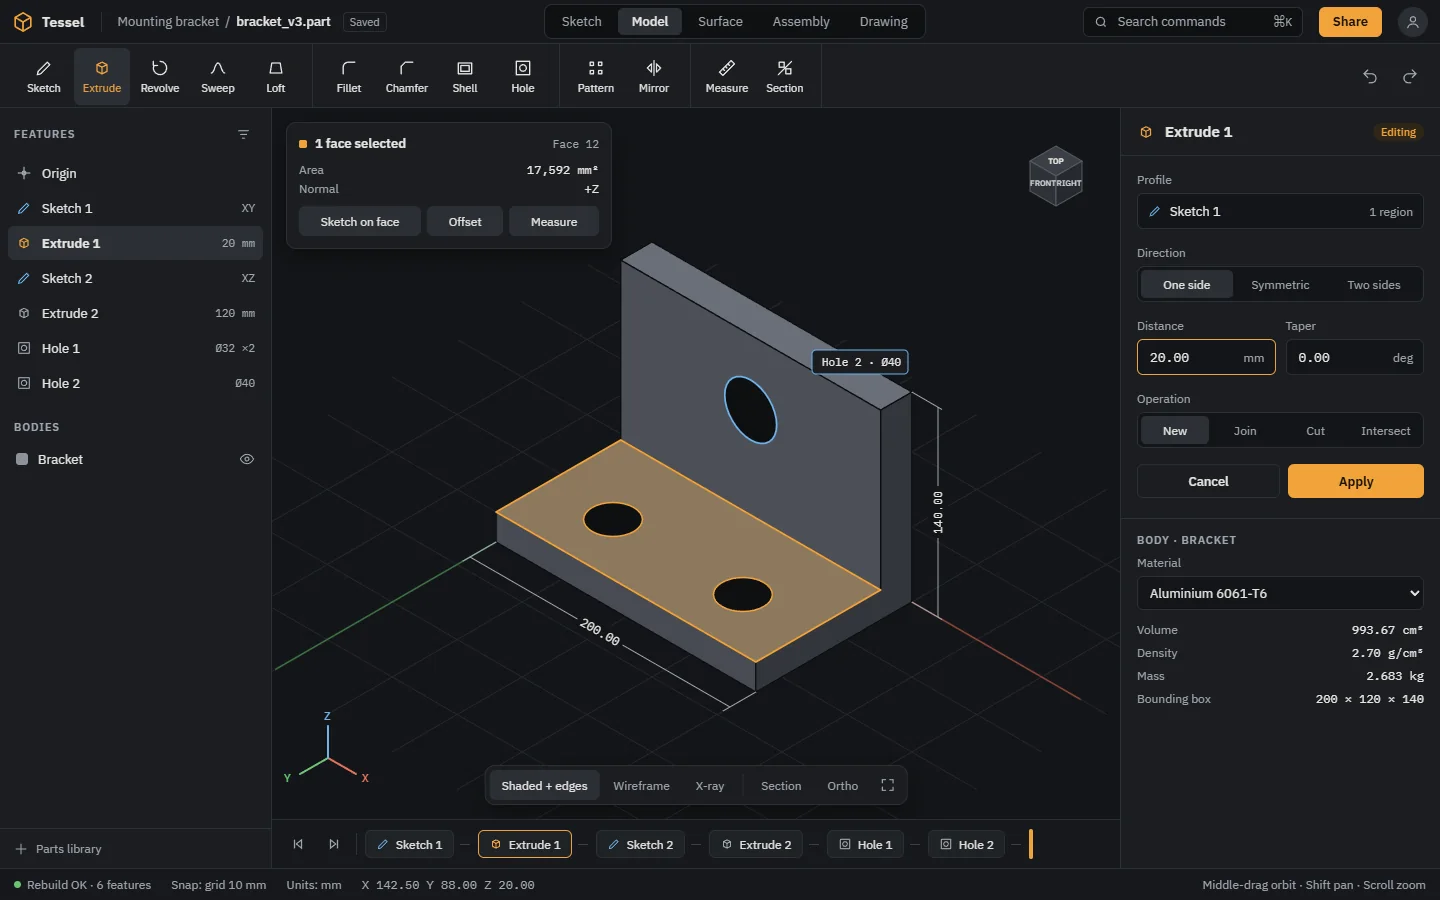Open the Material dropdown
Image resolution: width=1440 pixels, height=900 pixels.
pyautogui.click(x=1280, y=593)
